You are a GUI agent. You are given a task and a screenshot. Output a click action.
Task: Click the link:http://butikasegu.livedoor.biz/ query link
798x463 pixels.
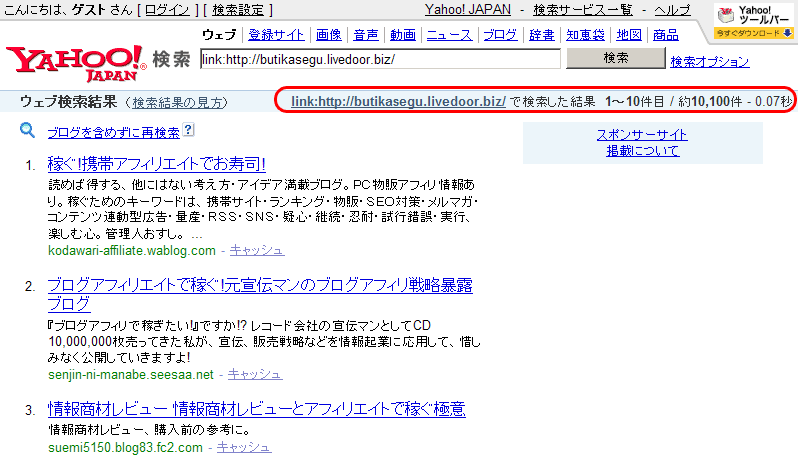click(398, 101)
